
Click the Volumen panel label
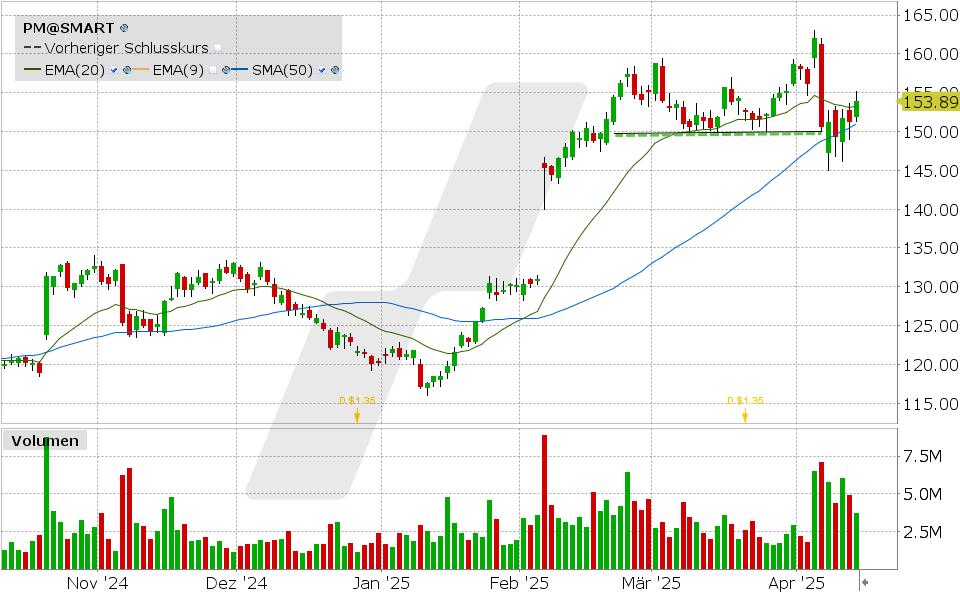tap(45, 441)
